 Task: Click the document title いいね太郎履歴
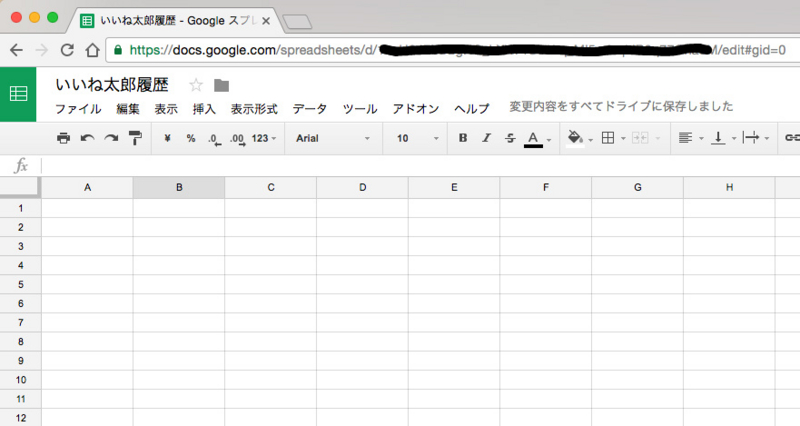click(x=112, y=85)
